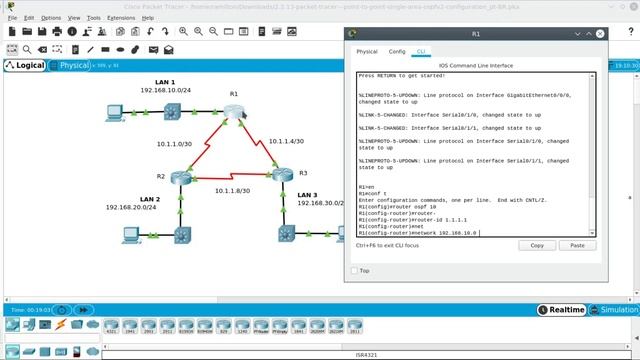This screenshot has height=360, width=640.
Task: Click the Paste button in CLI
Action: tap(577, 245)
